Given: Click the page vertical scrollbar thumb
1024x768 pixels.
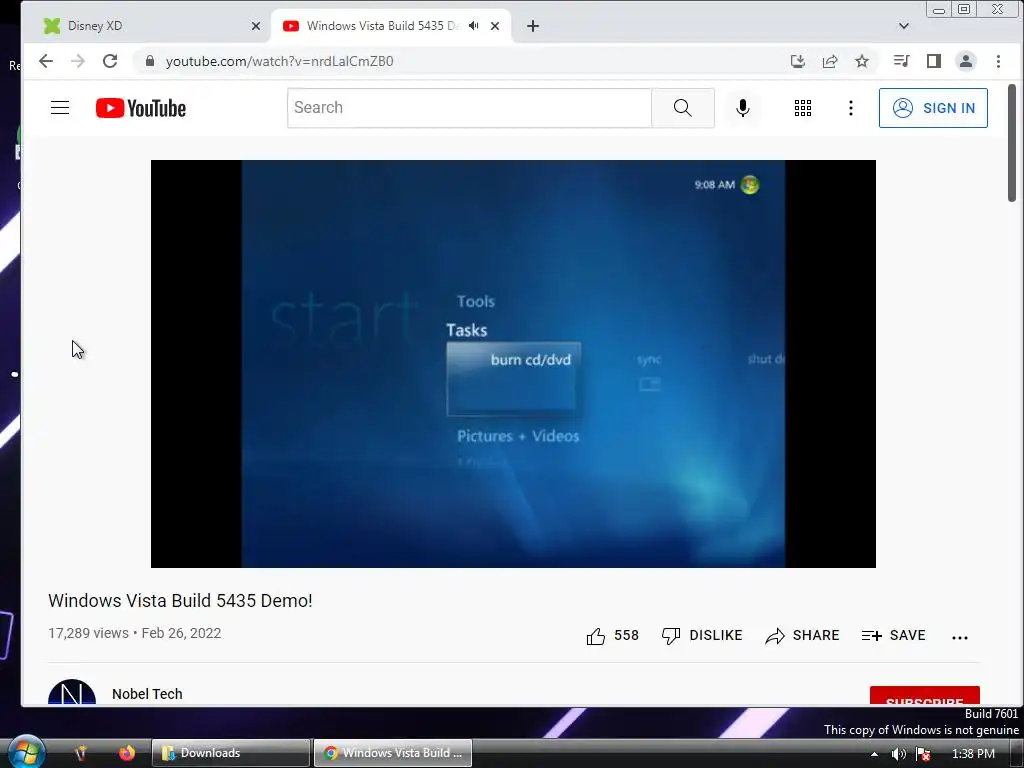Looking at the screenshot, I should (1012, 144).
